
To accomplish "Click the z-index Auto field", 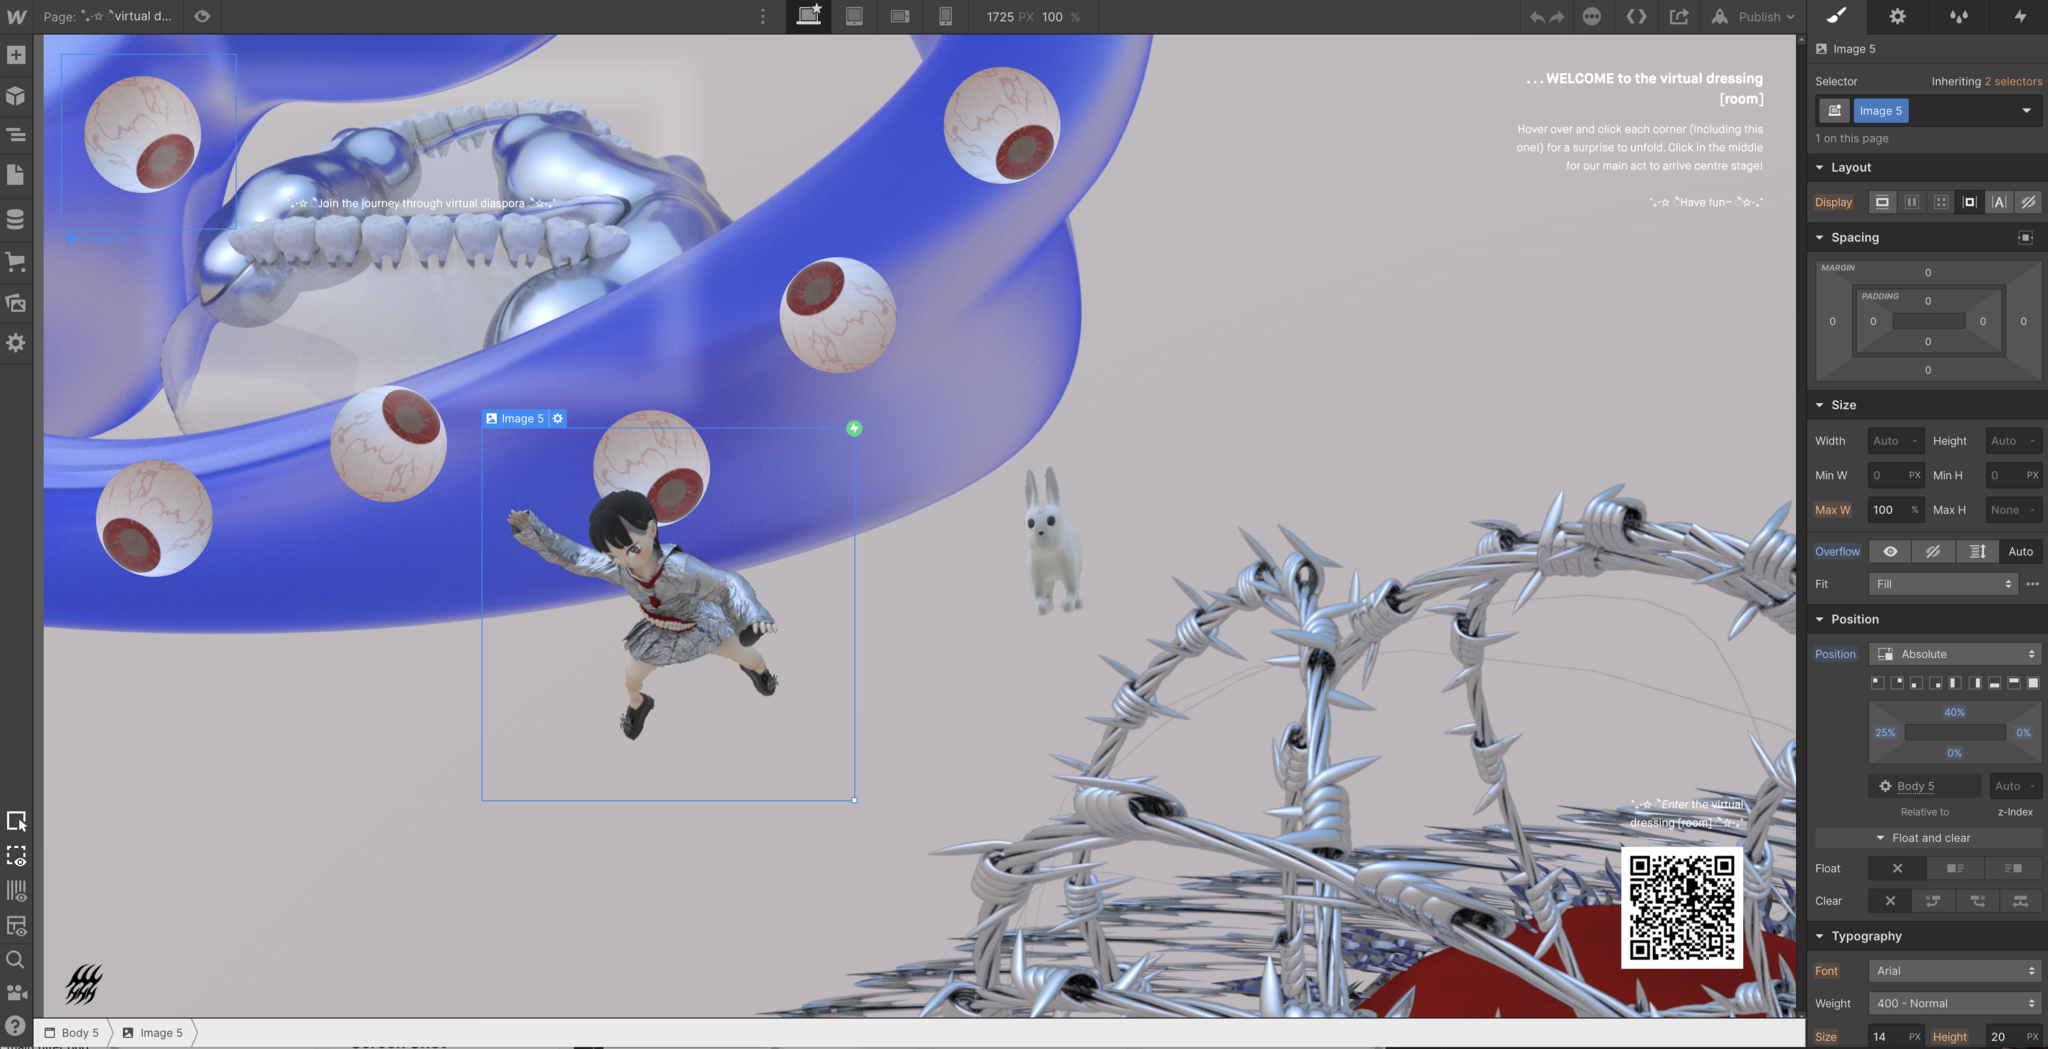I will (x=2014, y=786).
